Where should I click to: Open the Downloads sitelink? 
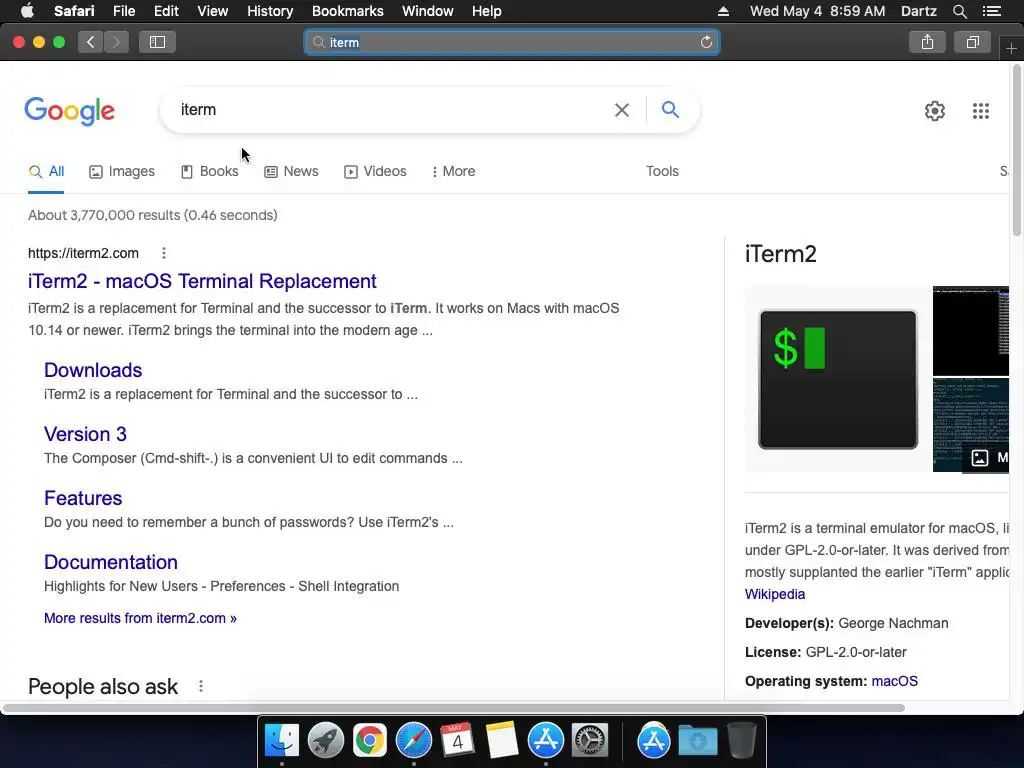pyautogui.click(x=93, y=370)
